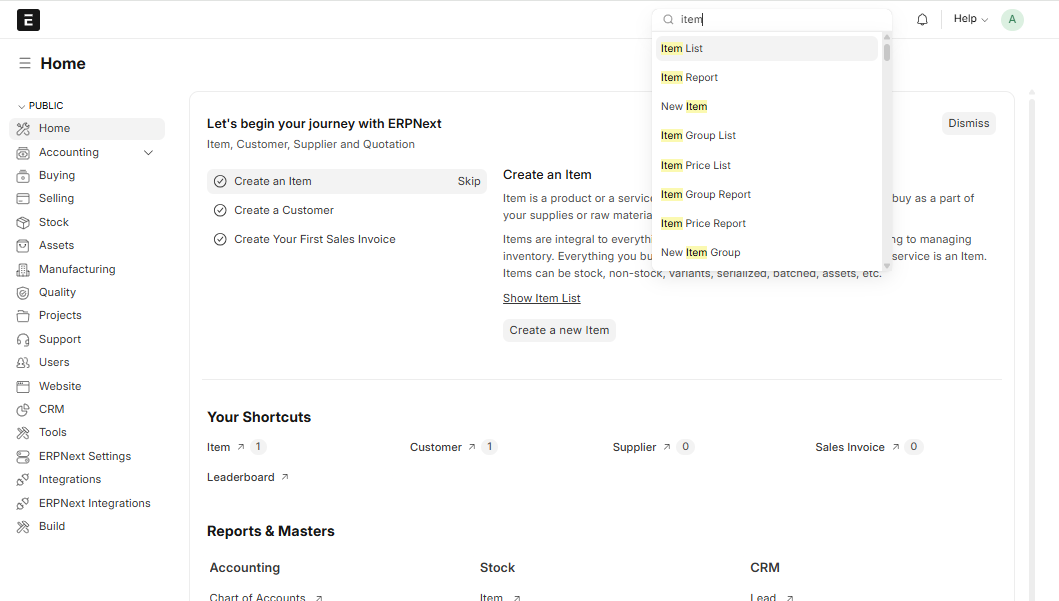Toggle check circle for Create a Customer
1059x601 pixels.
(219, 210)
